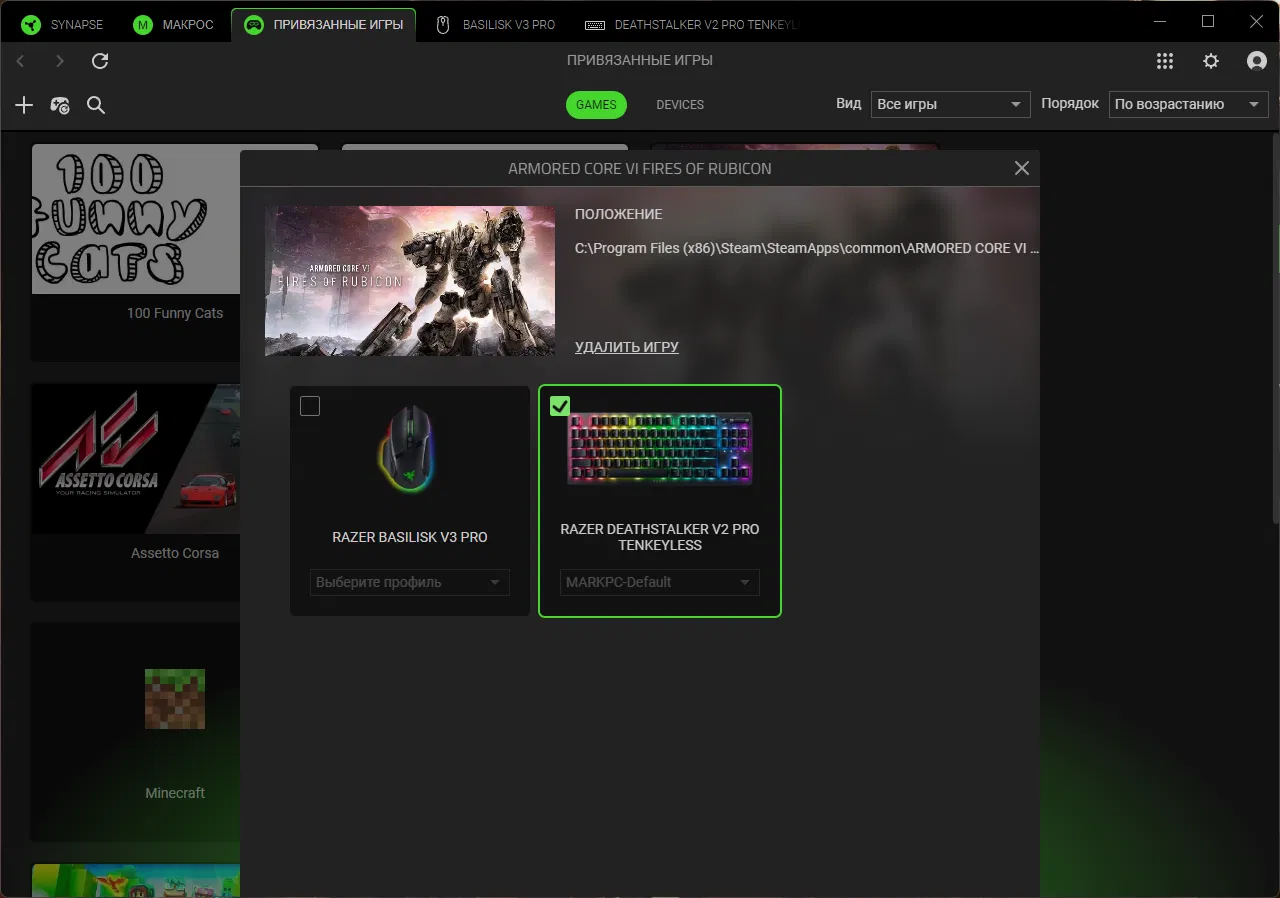Open the Порядок 'По возрастанию' dropdown

1188,104
